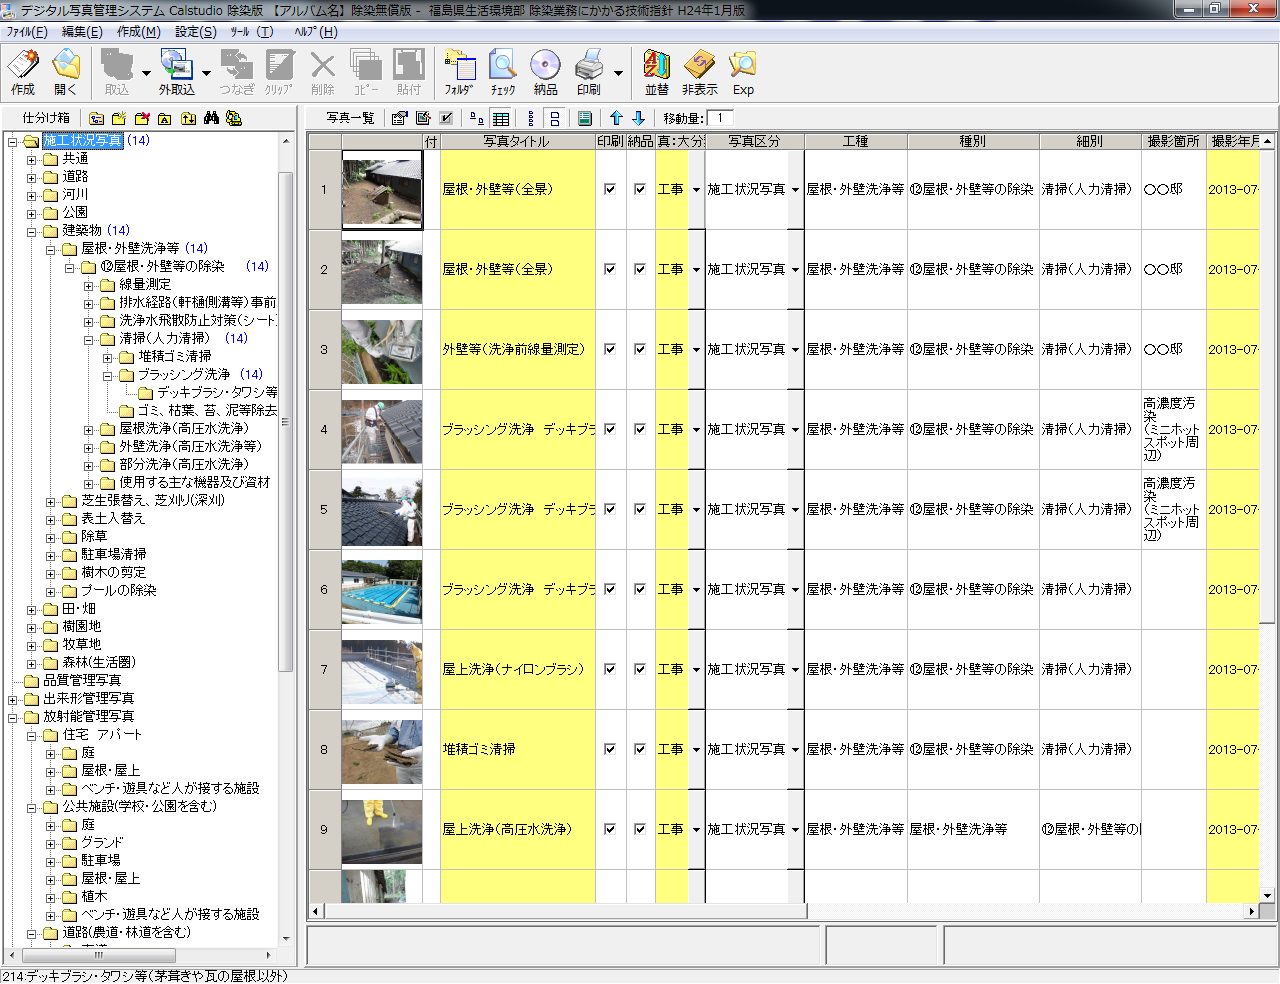Click the 写真タイトル column header

tap(517, 142)
